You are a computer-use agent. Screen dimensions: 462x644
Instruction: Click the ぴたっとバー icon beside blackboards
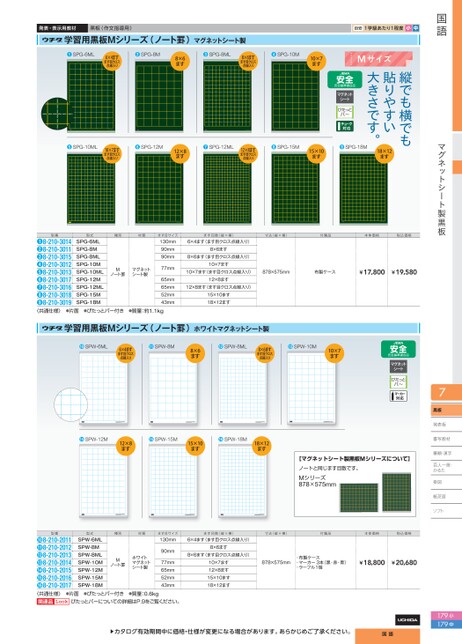point(345,112)
